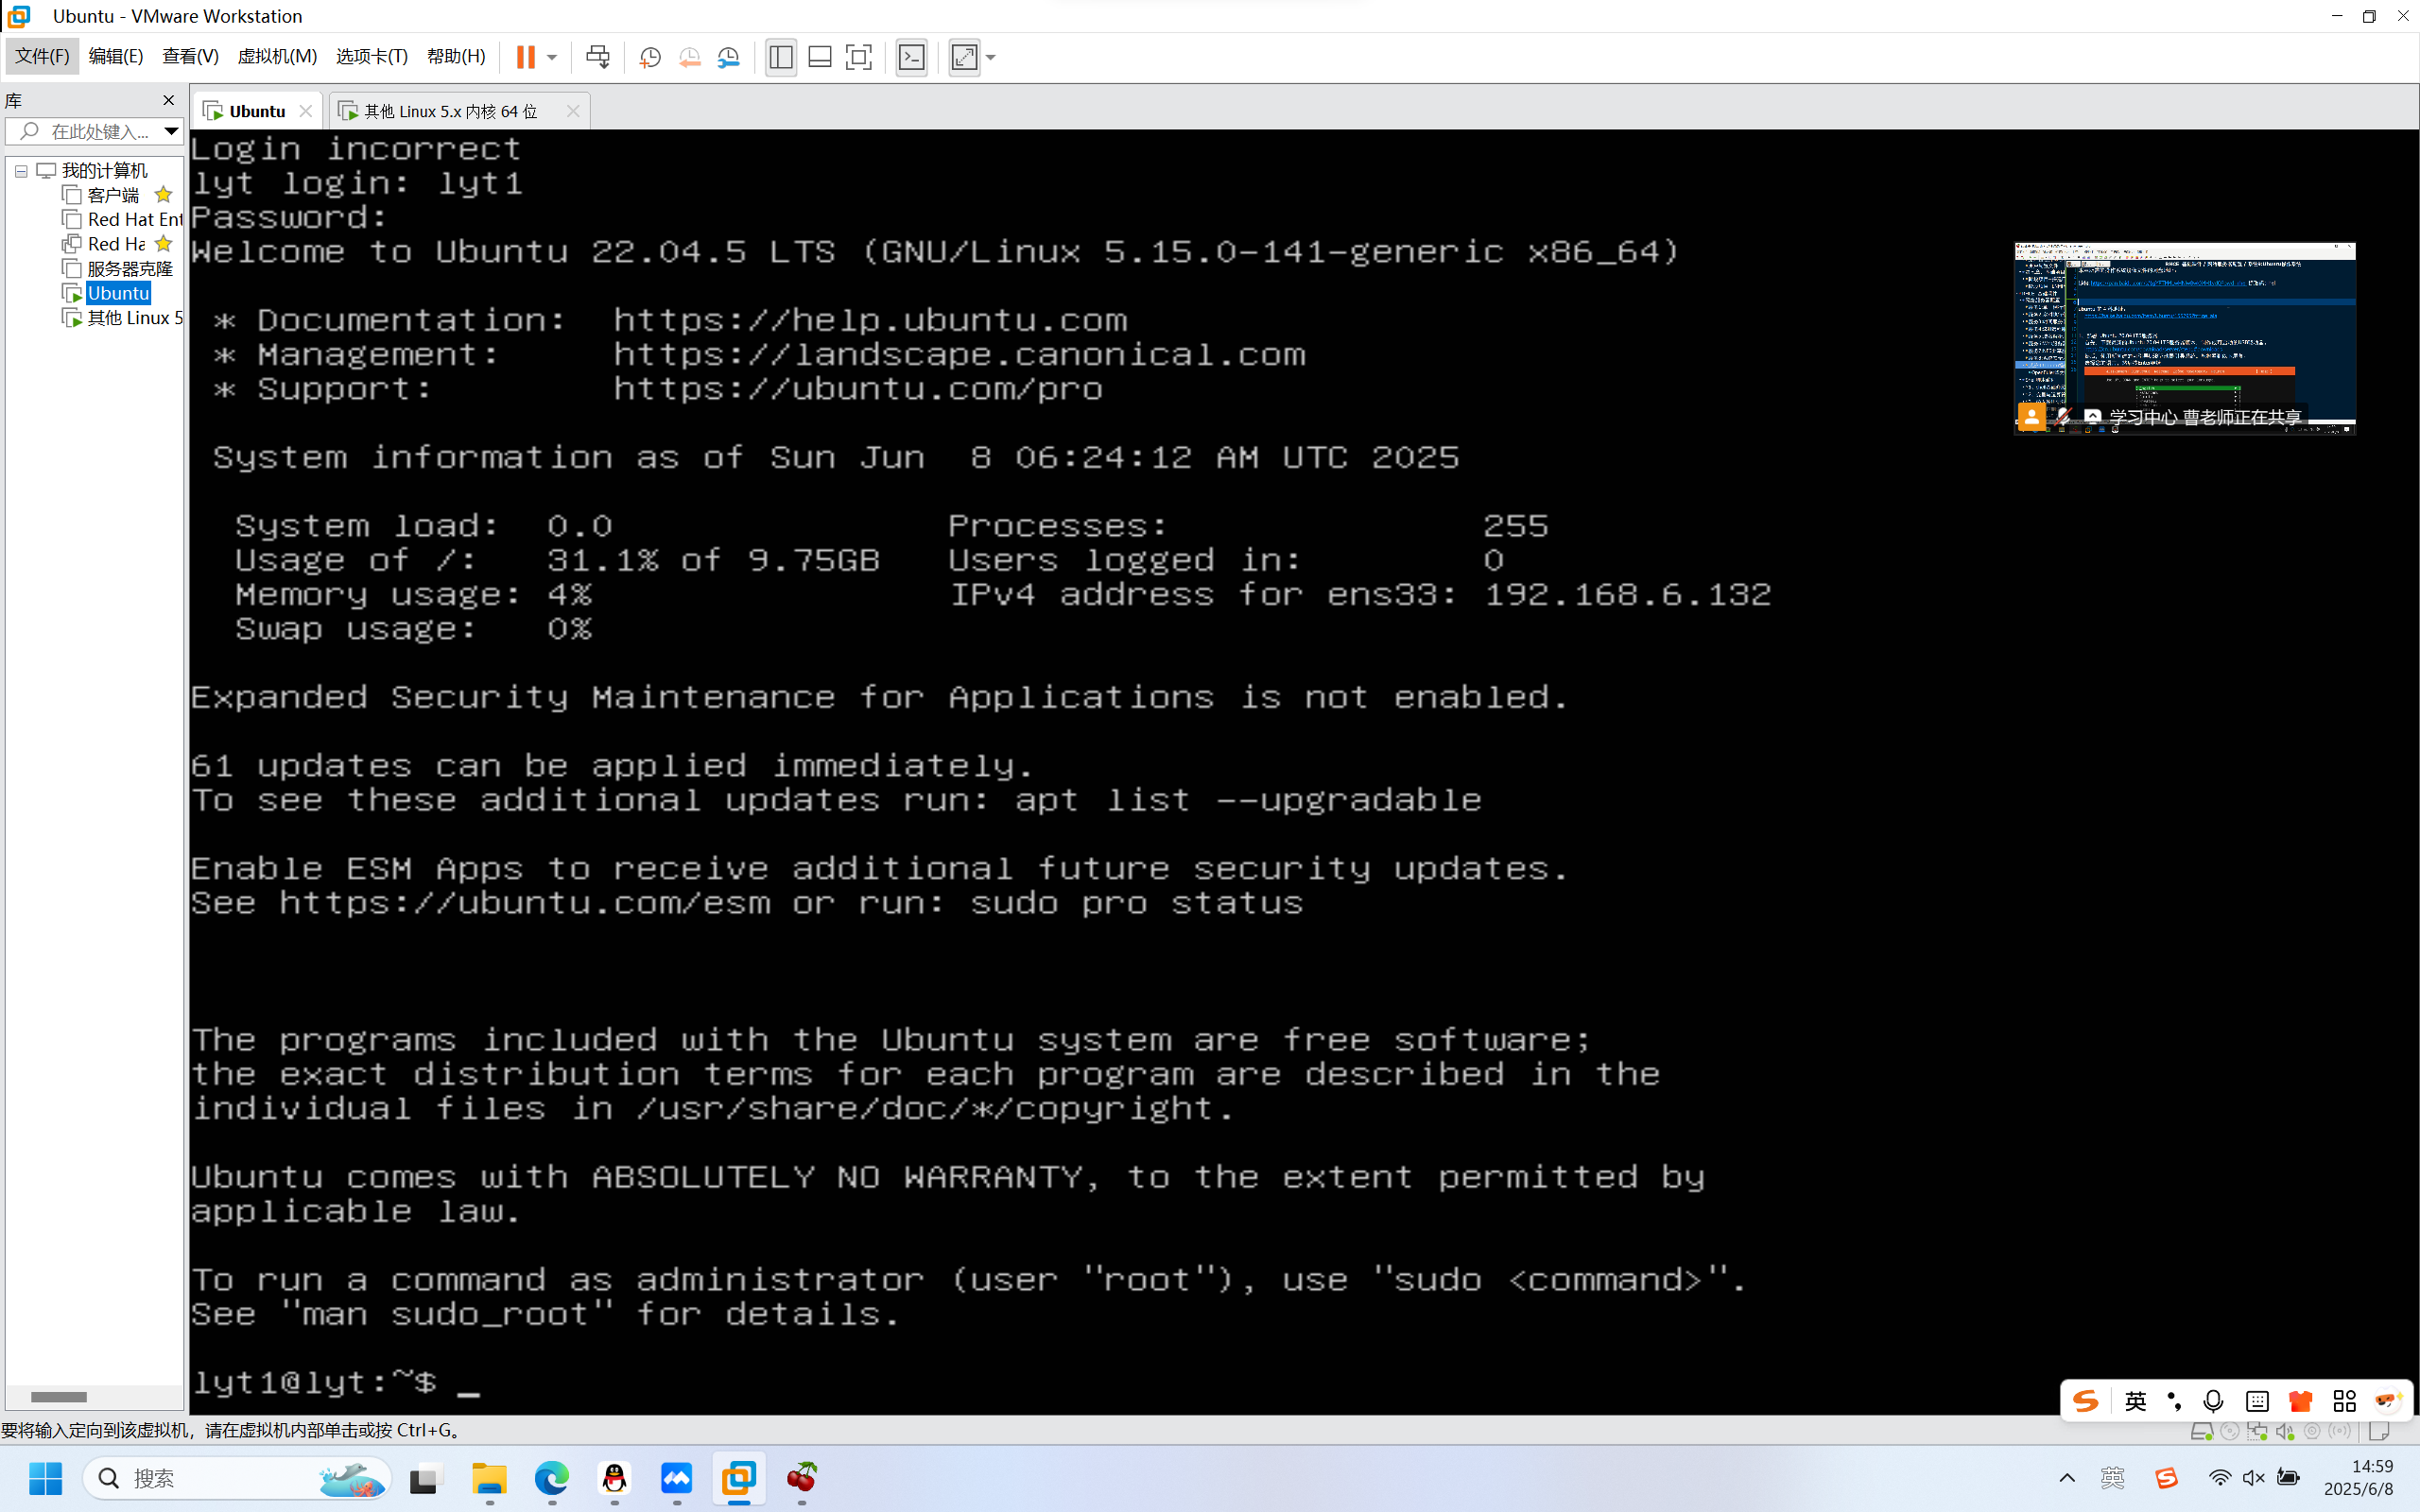Open the 虚拟机(M) menu

click(277, 56)
